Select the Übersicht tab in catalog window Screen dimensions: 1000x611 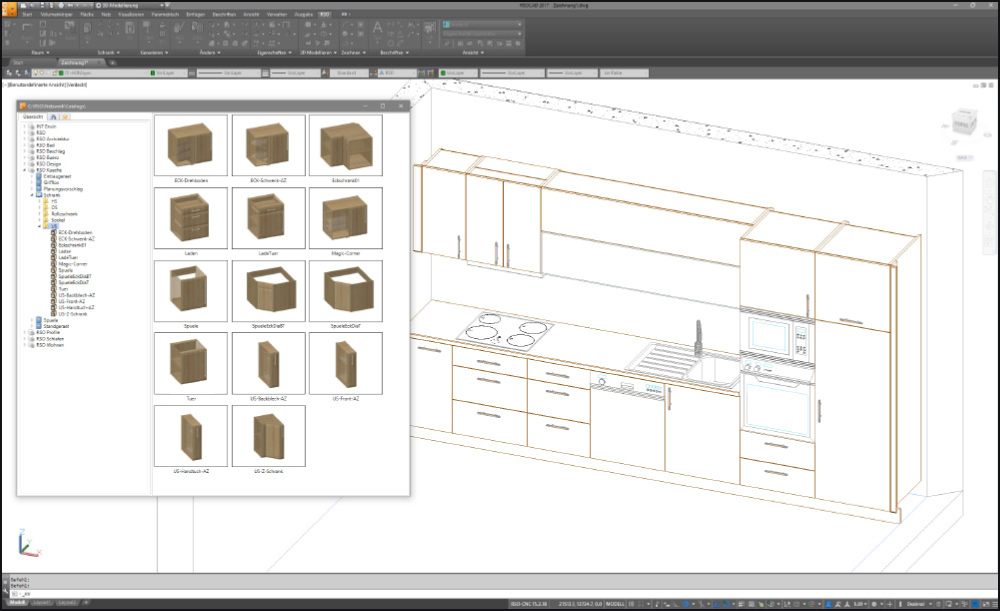point(33,117)
